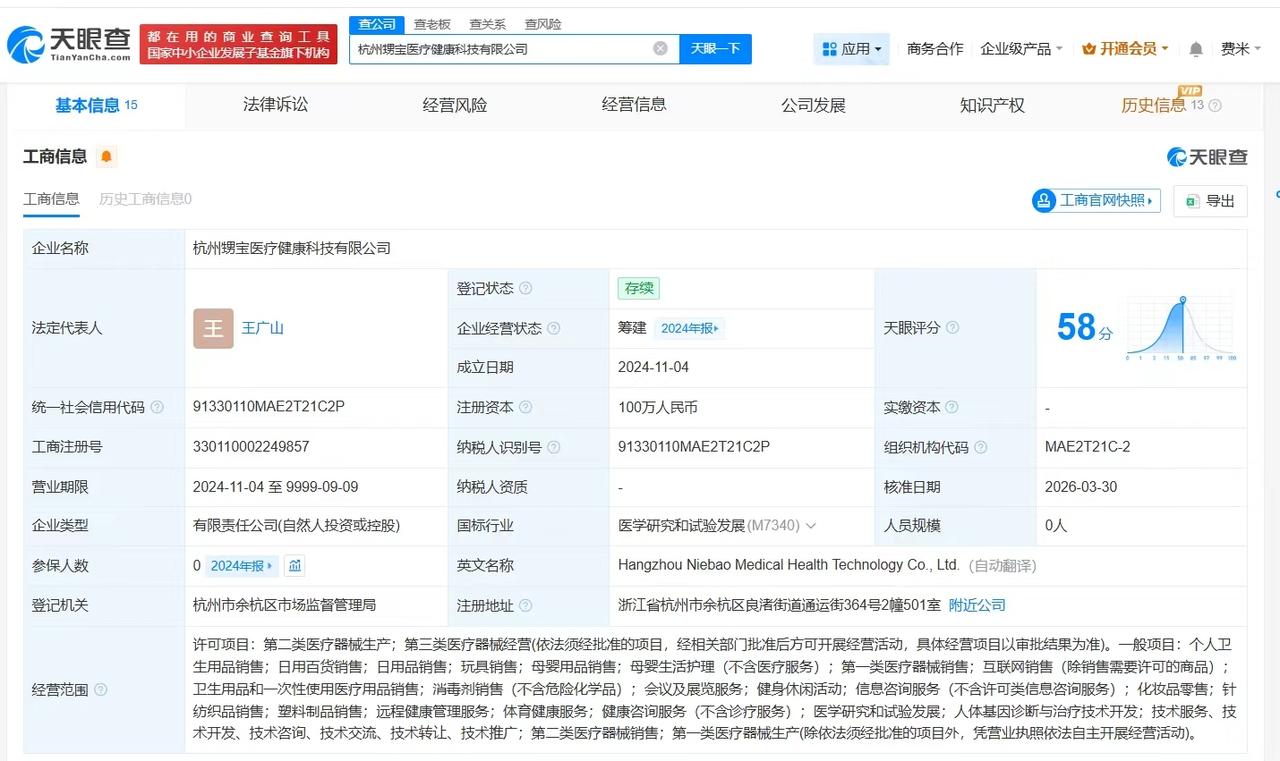This screenshot has width=1280, height=761.
Task: Click the 天眼评分 distribution chart
Action: coord(1182,328)
